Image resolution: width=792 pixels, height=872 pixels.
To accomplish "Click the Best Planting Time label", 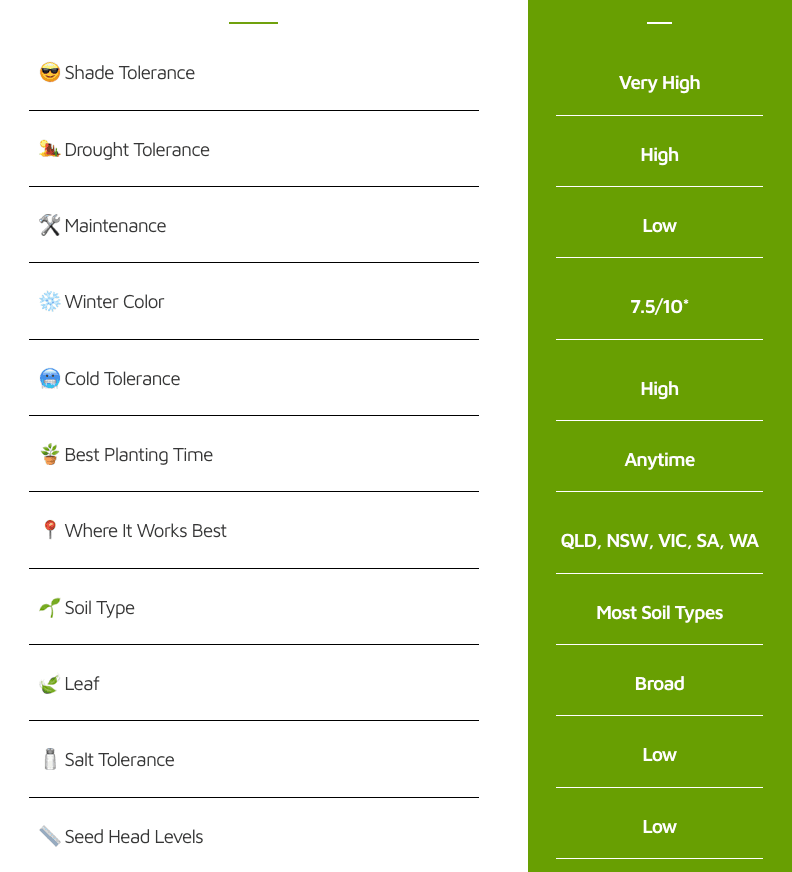I will point(138,455).
